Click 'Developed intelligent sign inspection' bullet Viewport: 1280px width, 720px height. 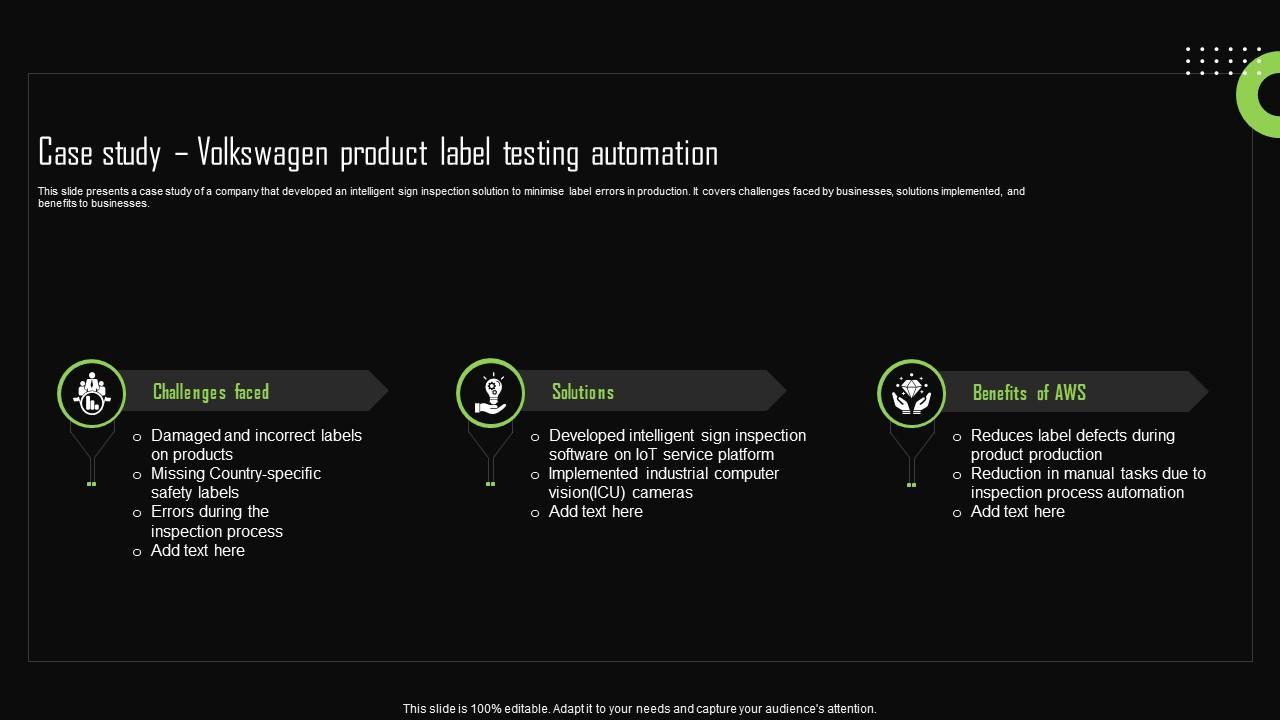677,445
